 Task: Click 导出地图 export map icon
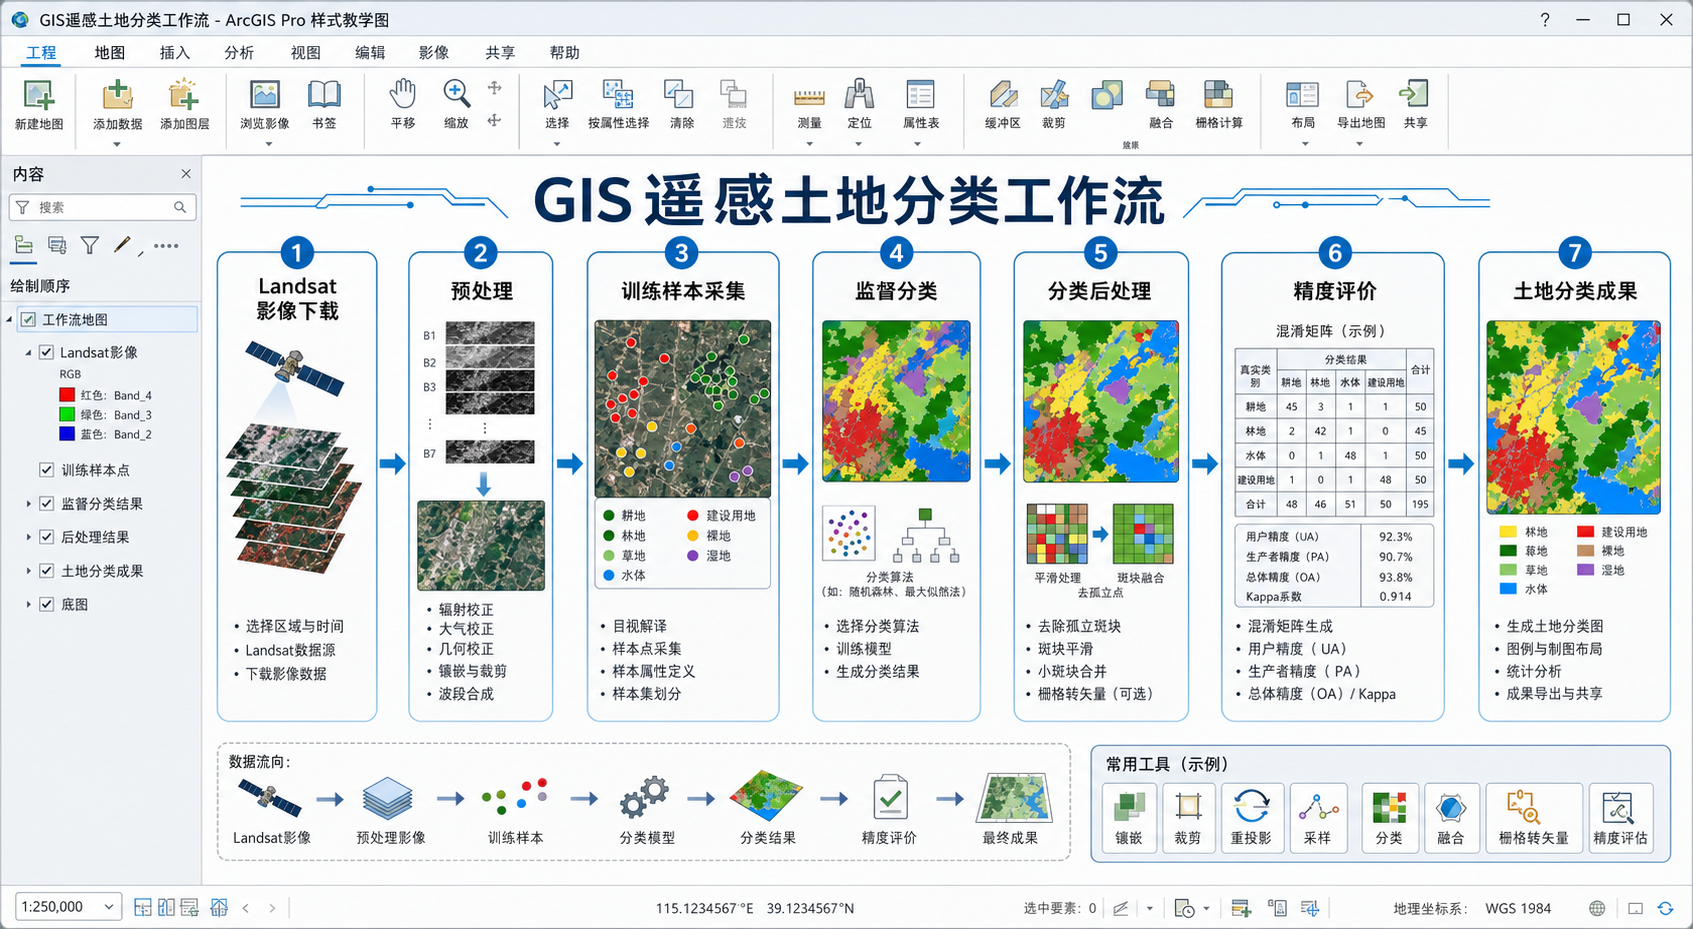[x=1360, y=95]
